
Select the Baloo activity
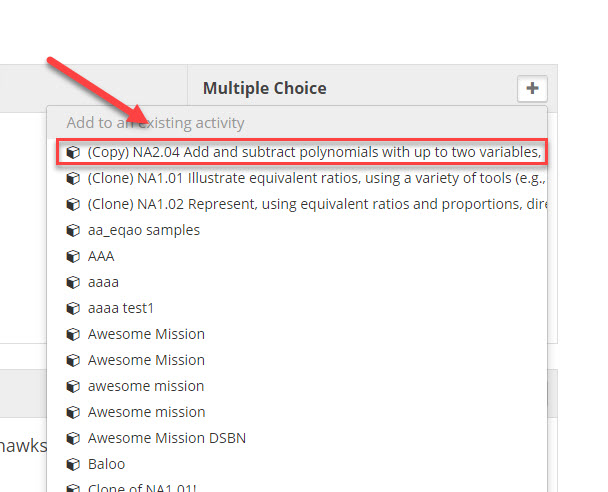297,464
